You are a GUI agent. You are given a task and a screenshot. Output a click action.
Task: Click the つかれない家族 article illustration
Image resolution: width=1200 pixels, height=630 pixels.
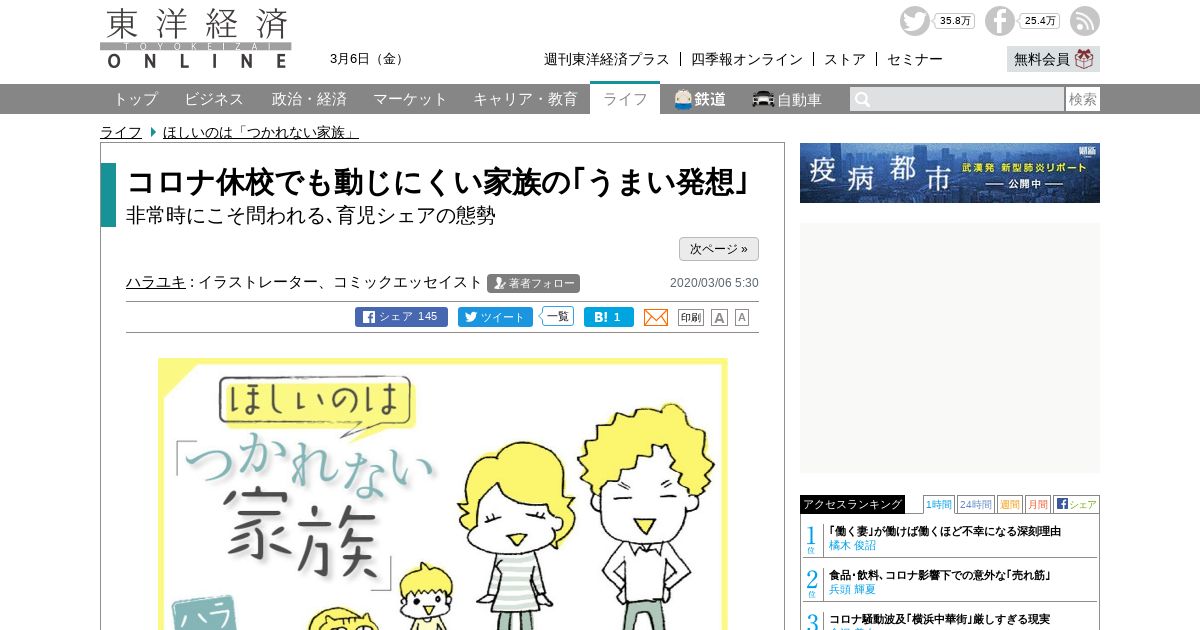click(442, 494)
